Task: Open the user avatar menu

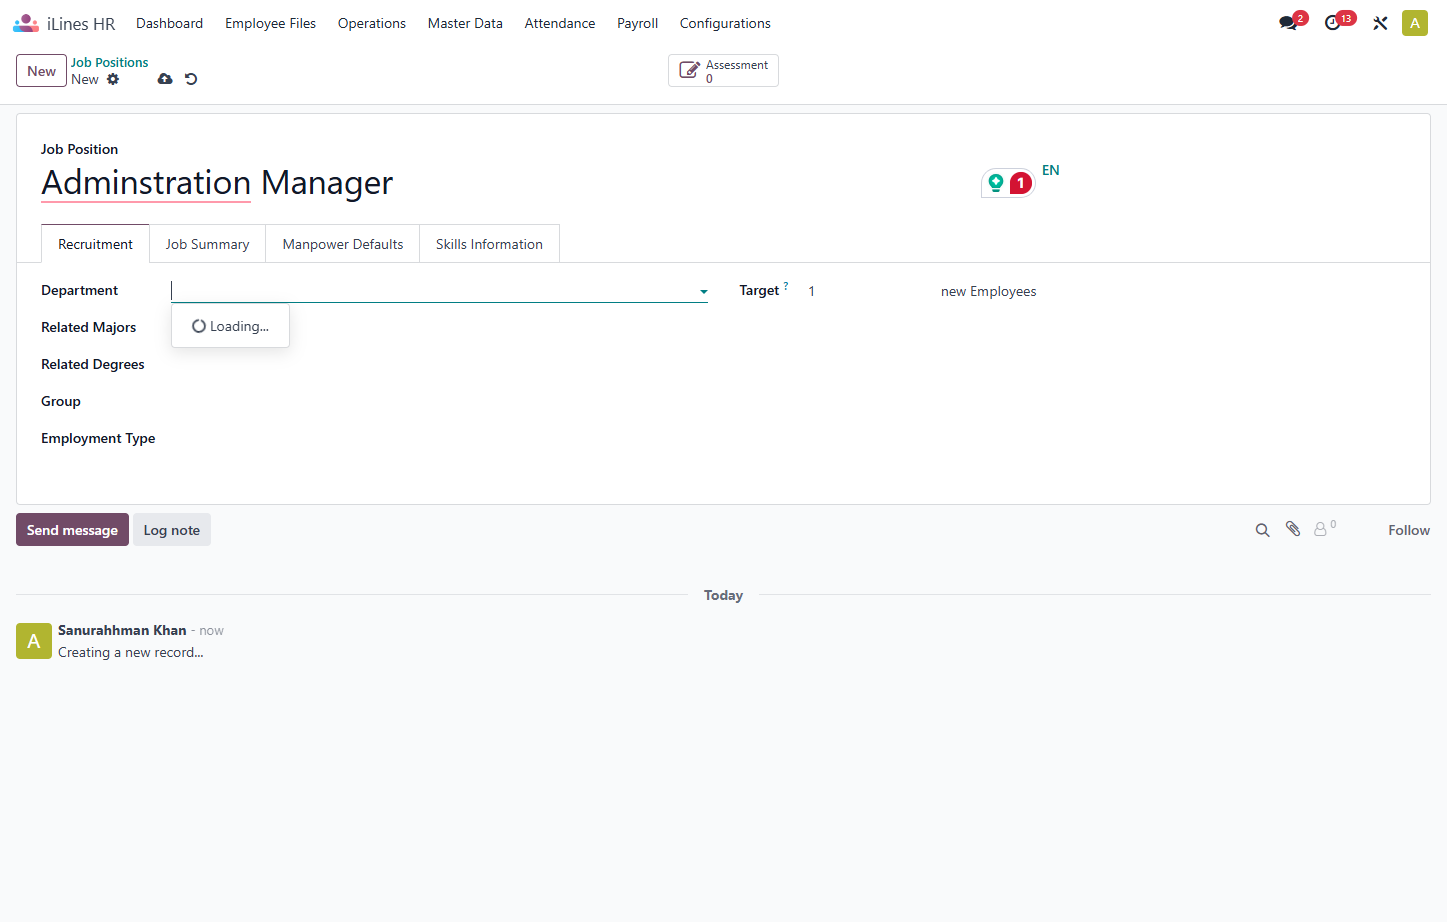Action: pos(1415,23)
